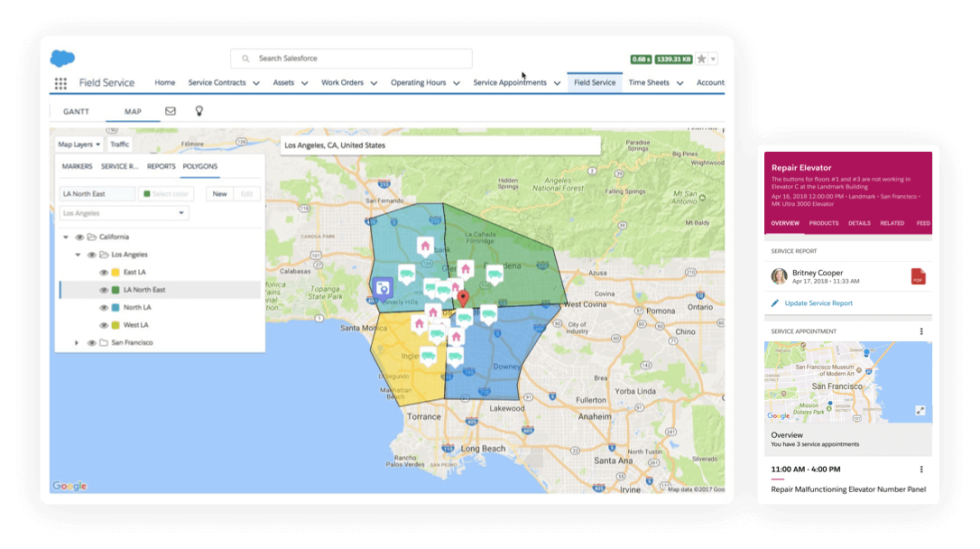Open the app launcher grid icon

click(61, 83)
